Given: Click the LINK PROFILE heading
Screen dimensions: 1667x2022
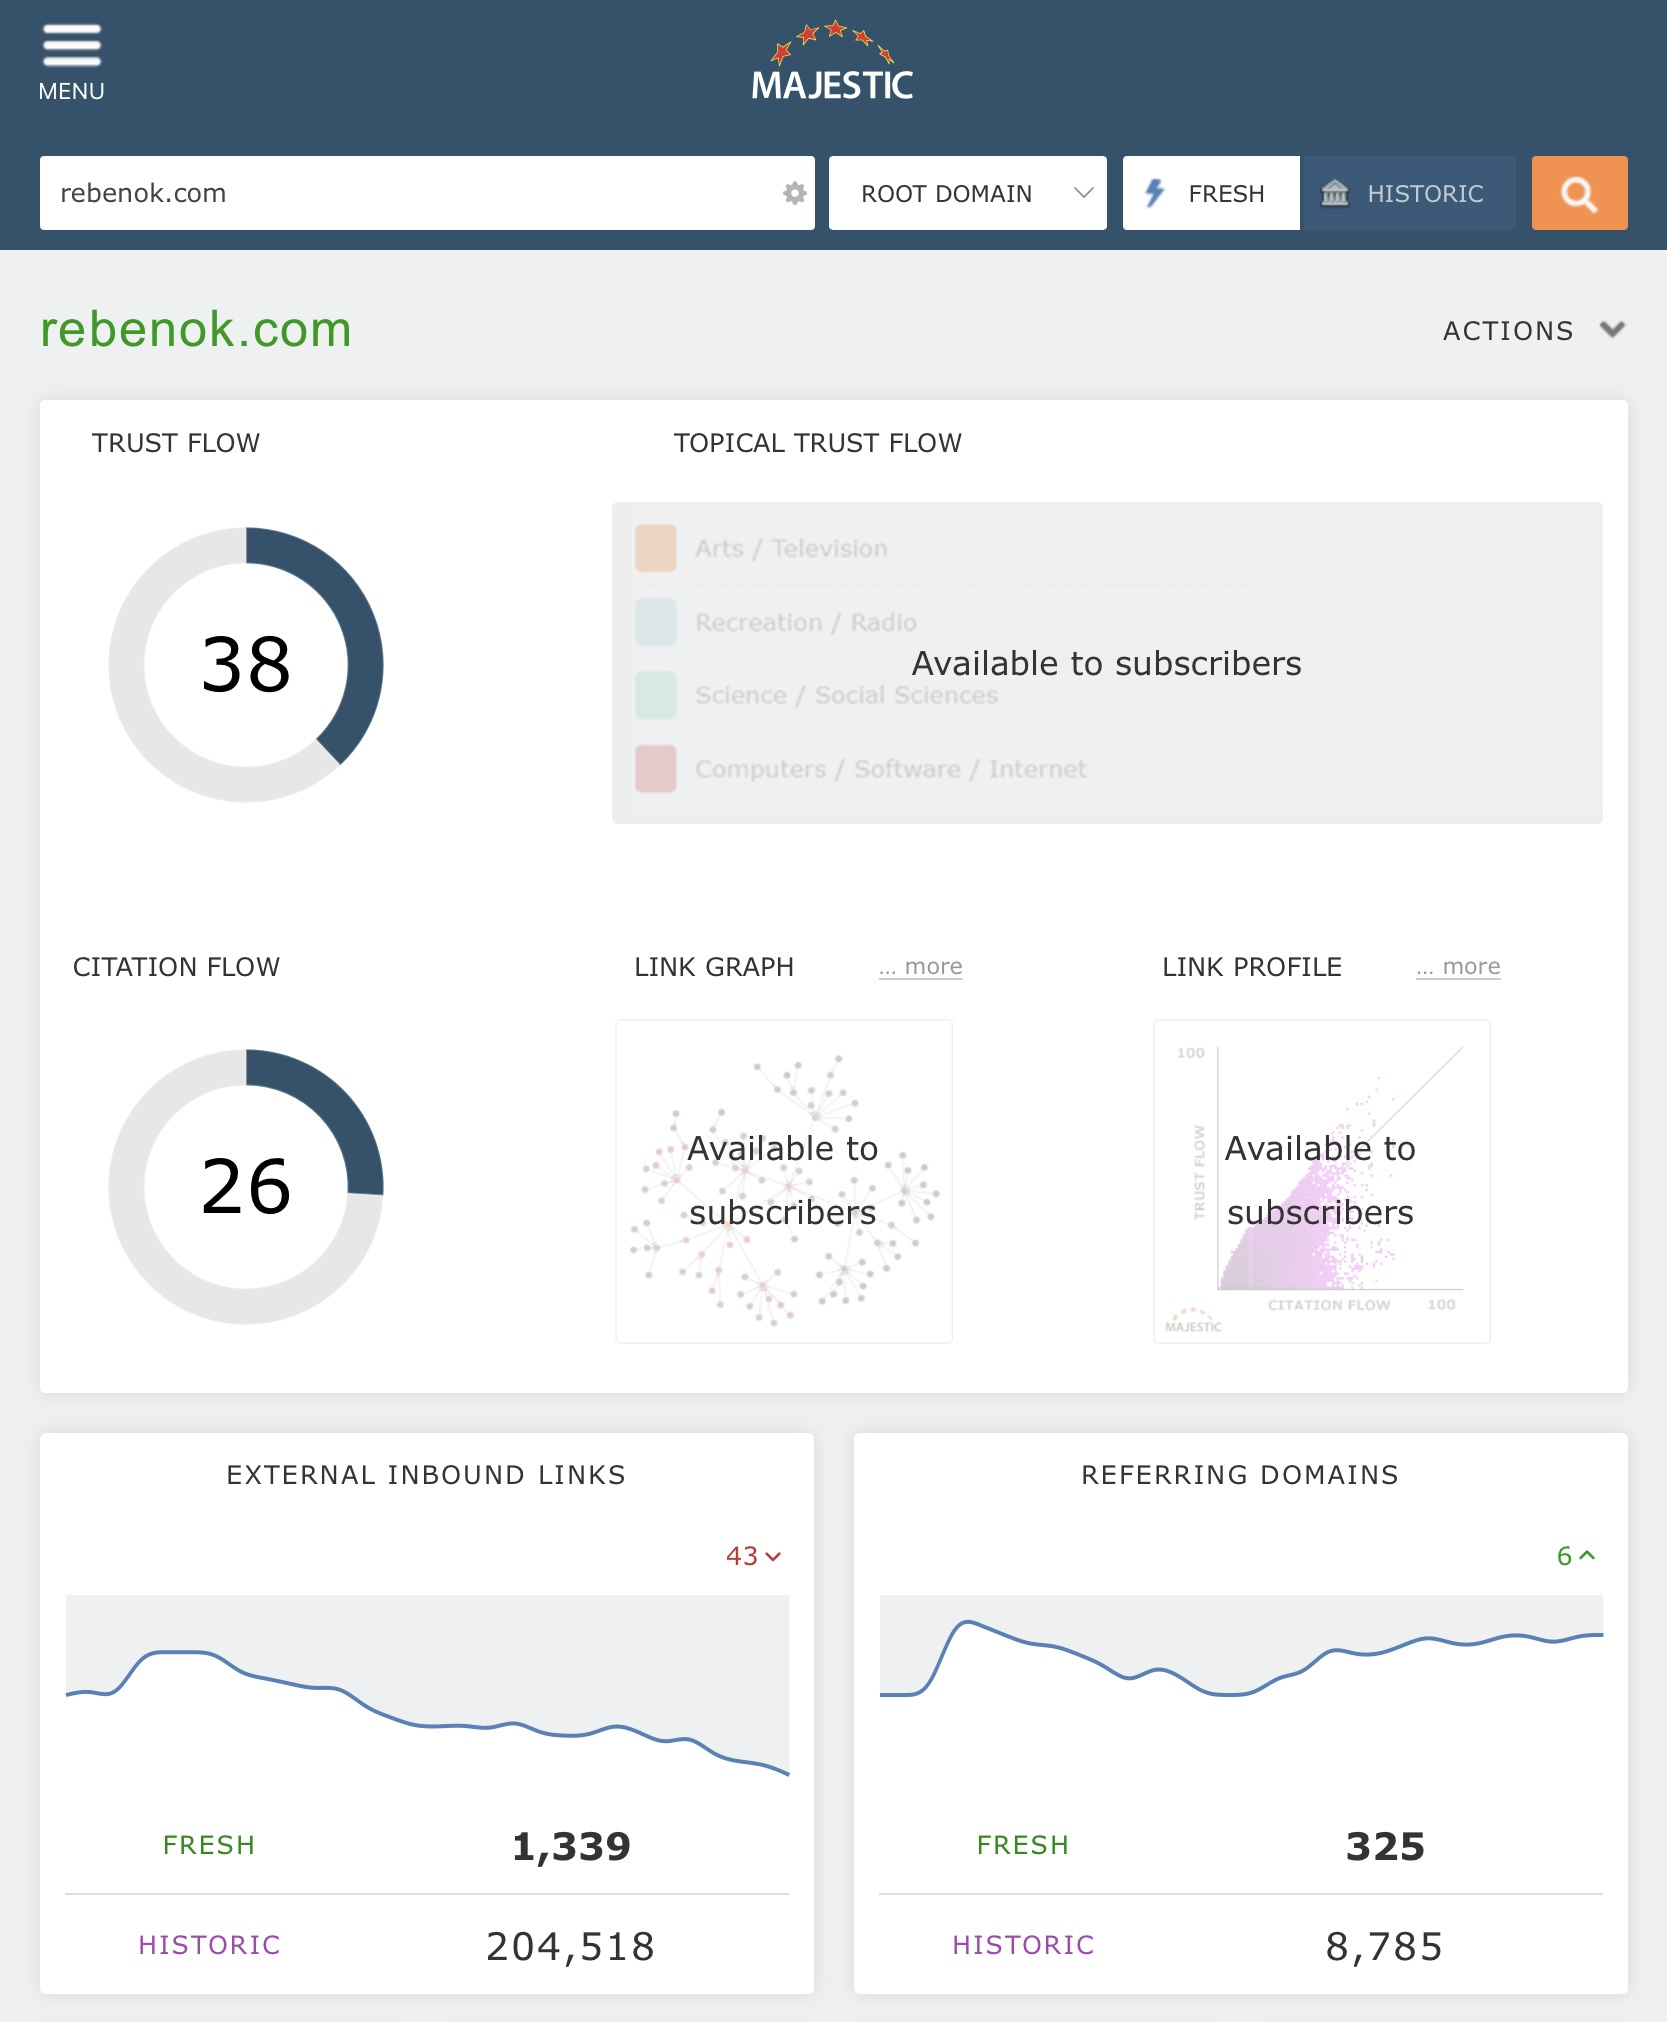Looking at the screenshot, I should click(1252, 967).
